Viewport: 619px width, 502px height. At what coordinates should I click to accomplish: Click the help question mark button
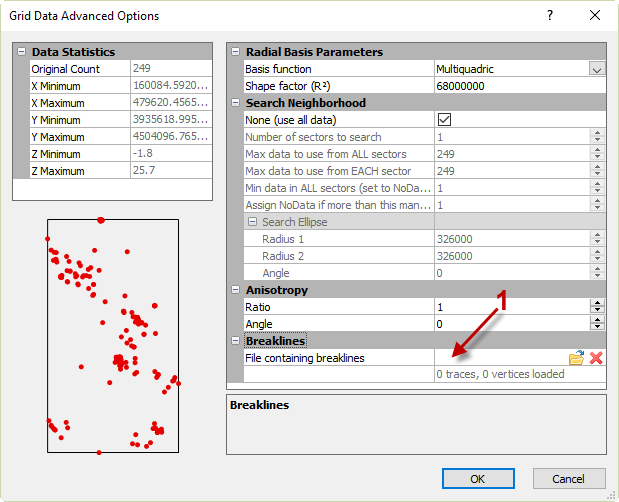click(550, 15)
